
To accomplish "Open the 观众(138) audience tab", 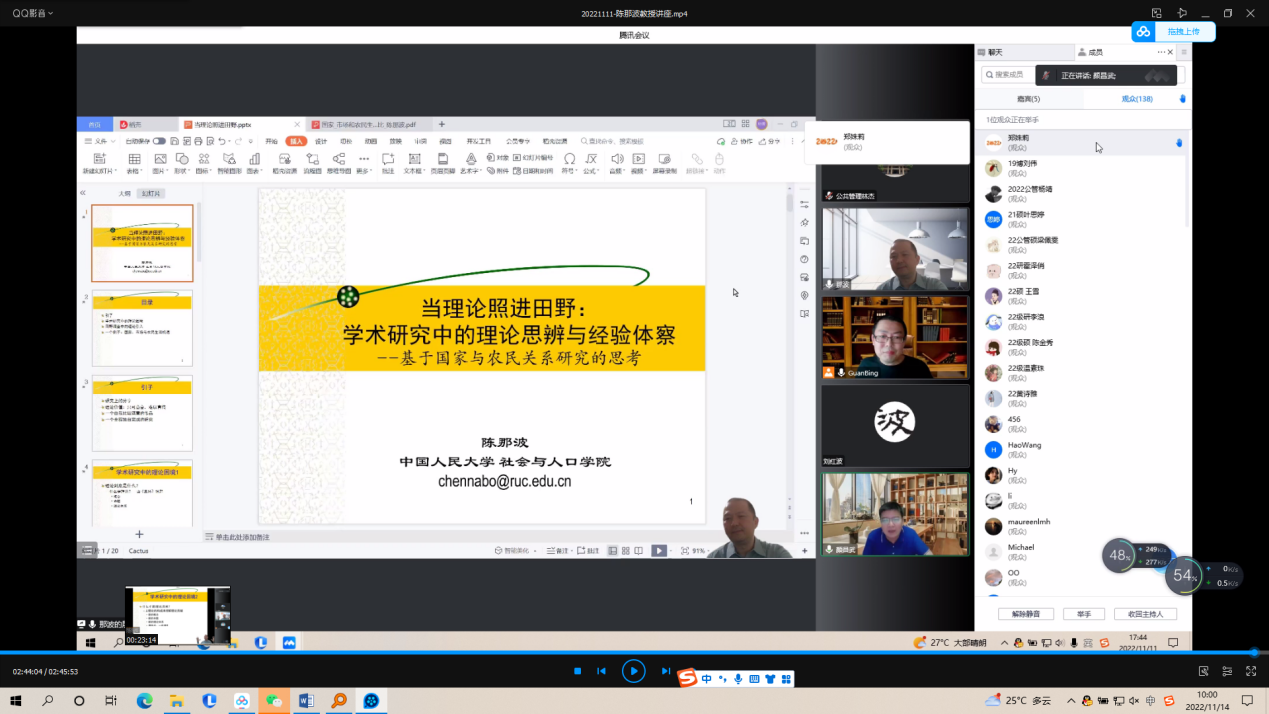I will click(x=1137, y=99).
